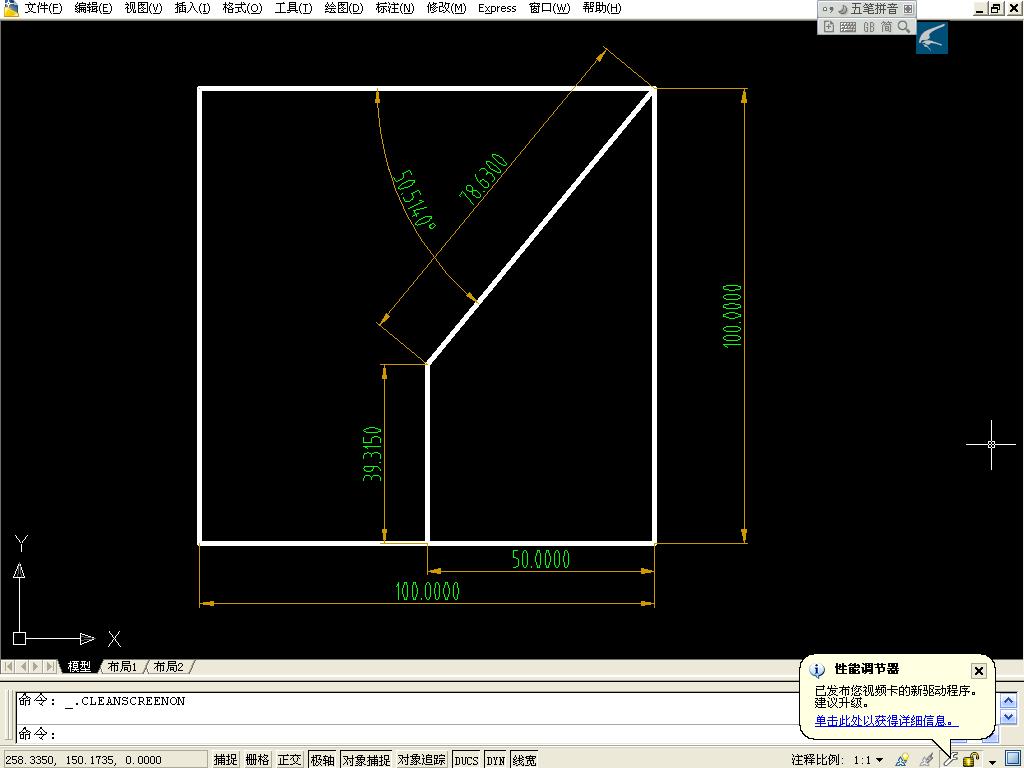Click the IME 简 simplified button

coord(886,27)
